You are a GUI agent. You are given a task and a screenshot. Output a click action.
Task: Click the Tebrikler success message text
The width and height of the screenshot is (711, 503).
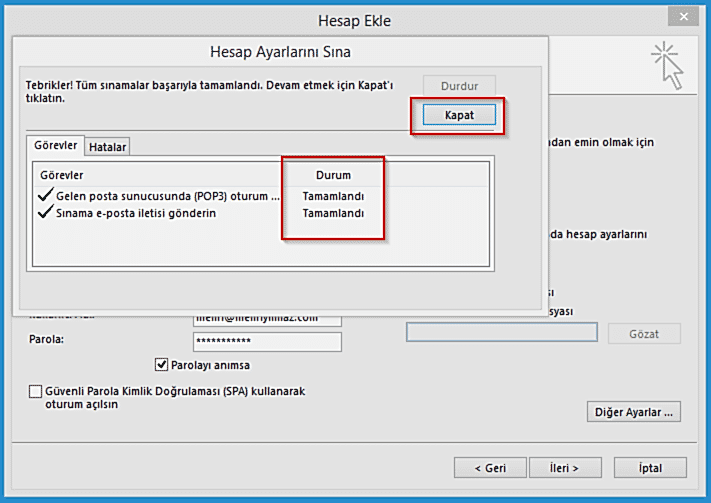click(x=209, y=92)
